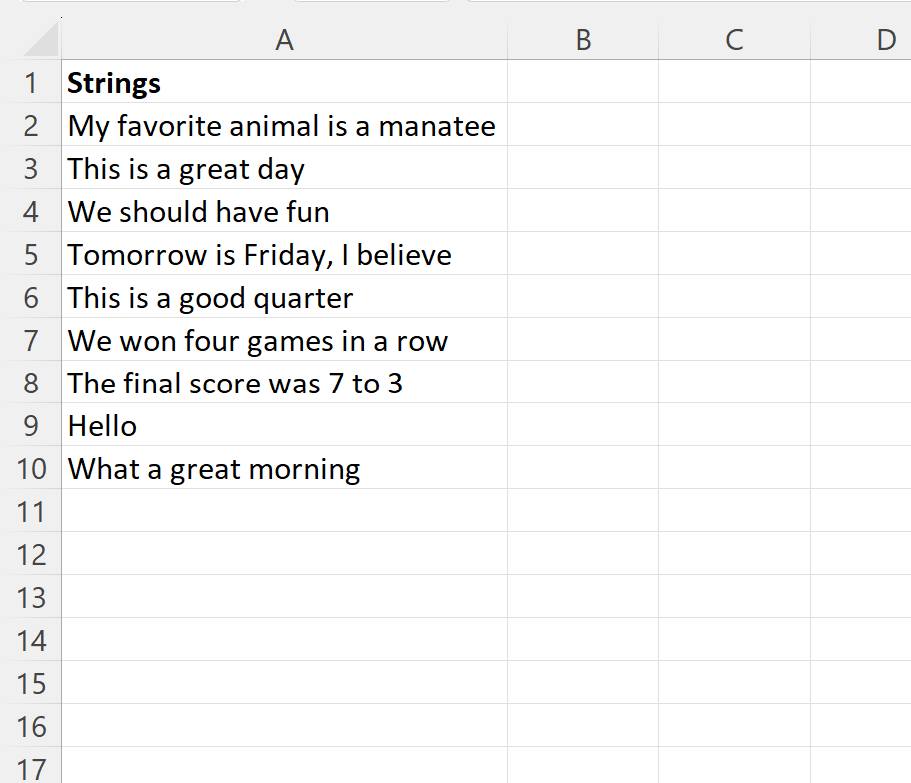Select row 17 header
This screenshot has width=911, height=783.
point(30,769)
